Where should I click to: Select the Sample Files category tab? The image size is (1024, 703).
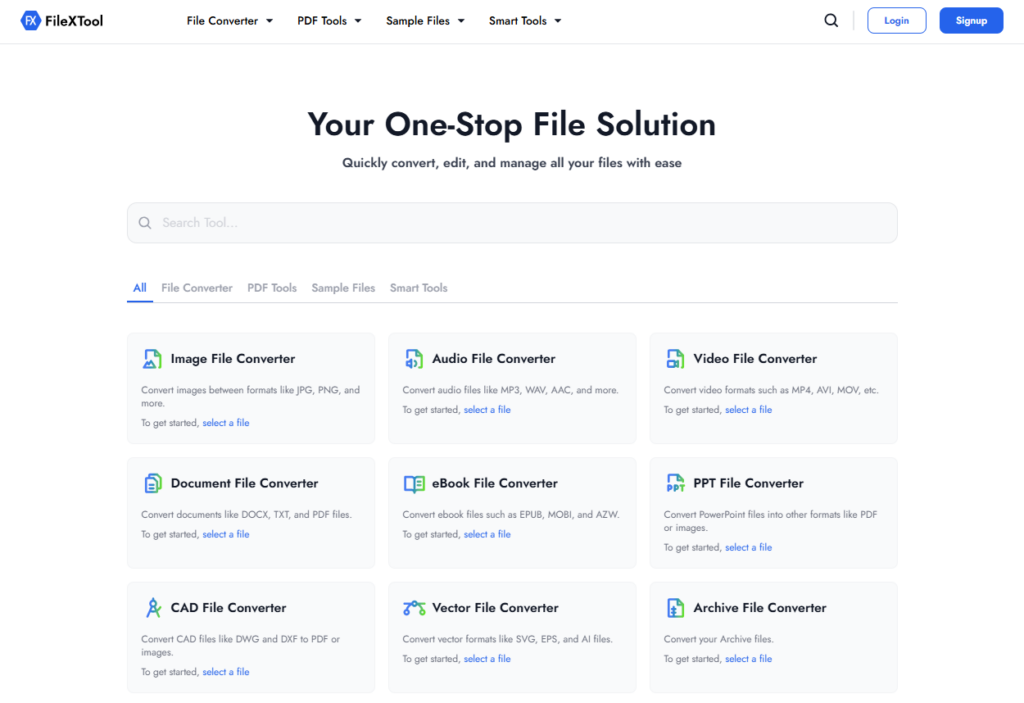[x=343, y=287]
